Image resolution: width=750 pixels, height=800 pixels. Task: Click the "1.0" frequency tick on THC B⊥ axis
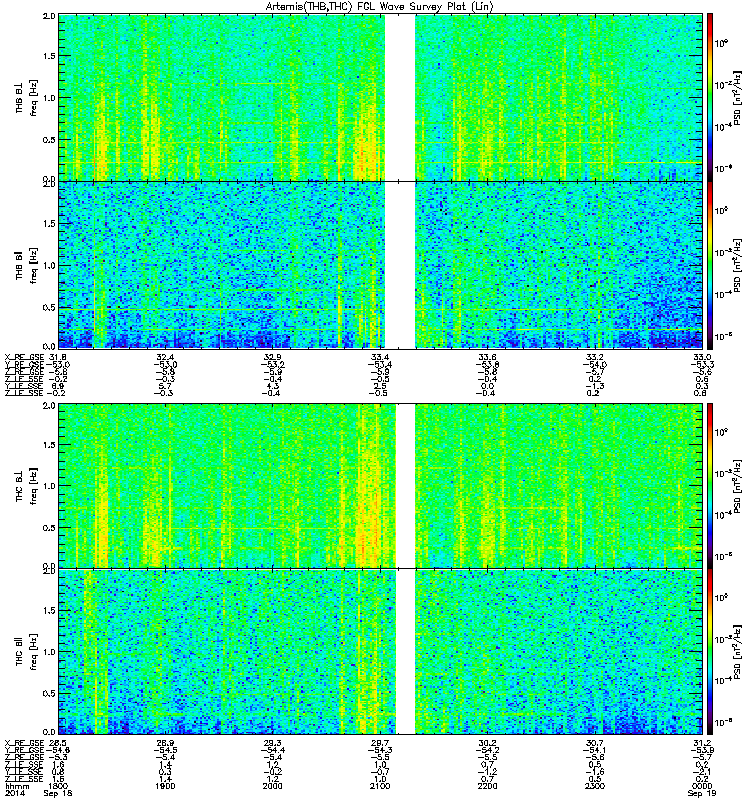tap(49, 486)
